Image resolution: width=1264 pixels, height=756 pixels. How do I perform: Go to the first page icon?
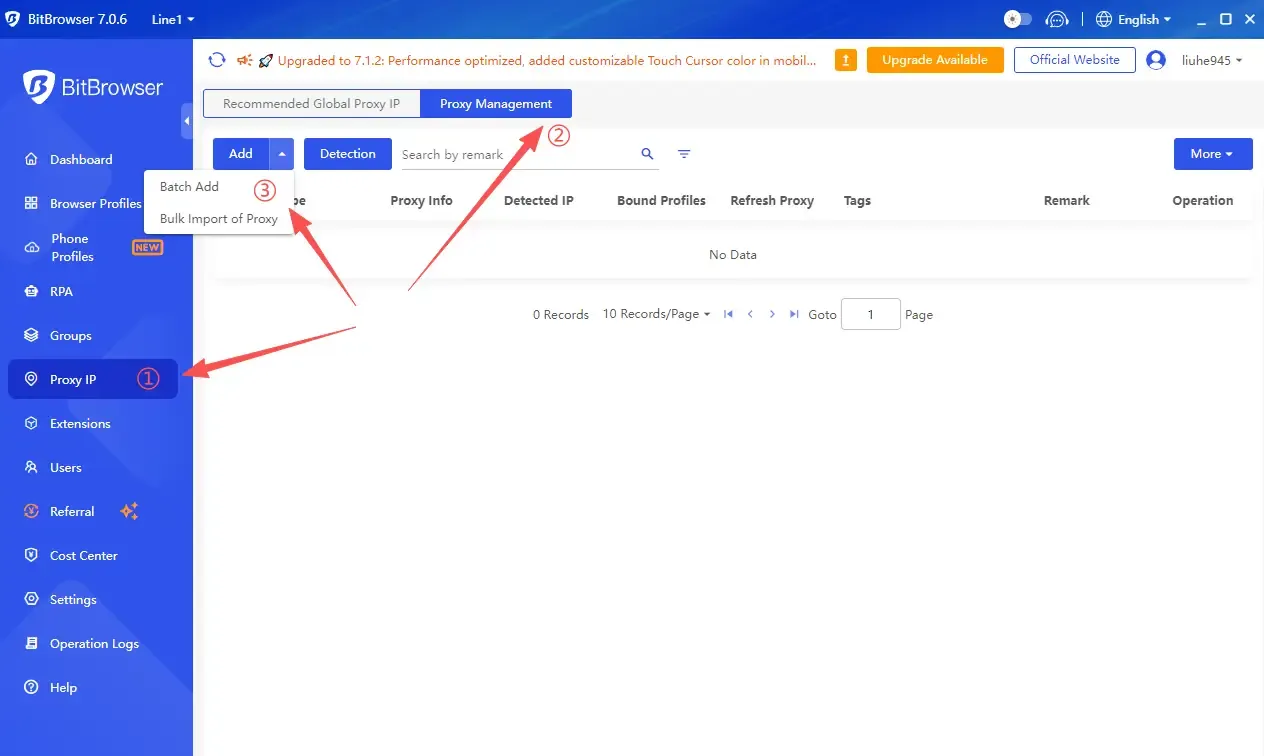coord(728,314)
